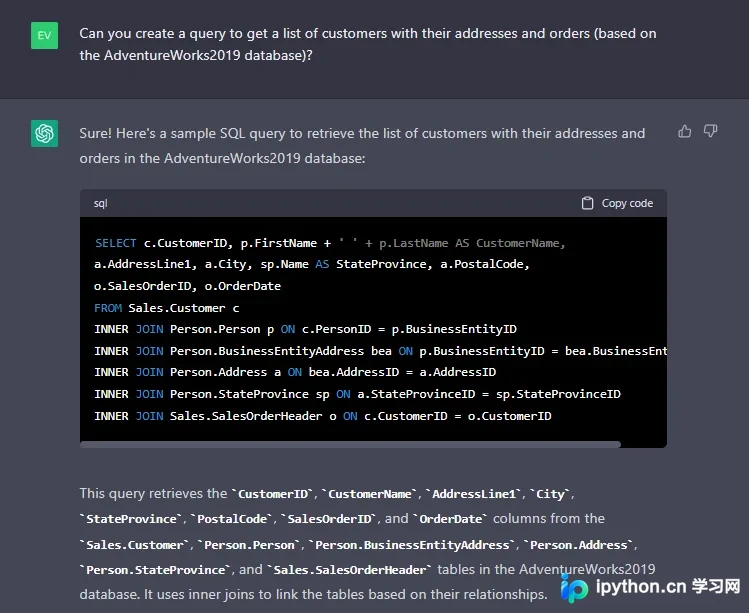
Task: Click the inline code `AddressLine1` in the explanation
Action: pos(474,494)
